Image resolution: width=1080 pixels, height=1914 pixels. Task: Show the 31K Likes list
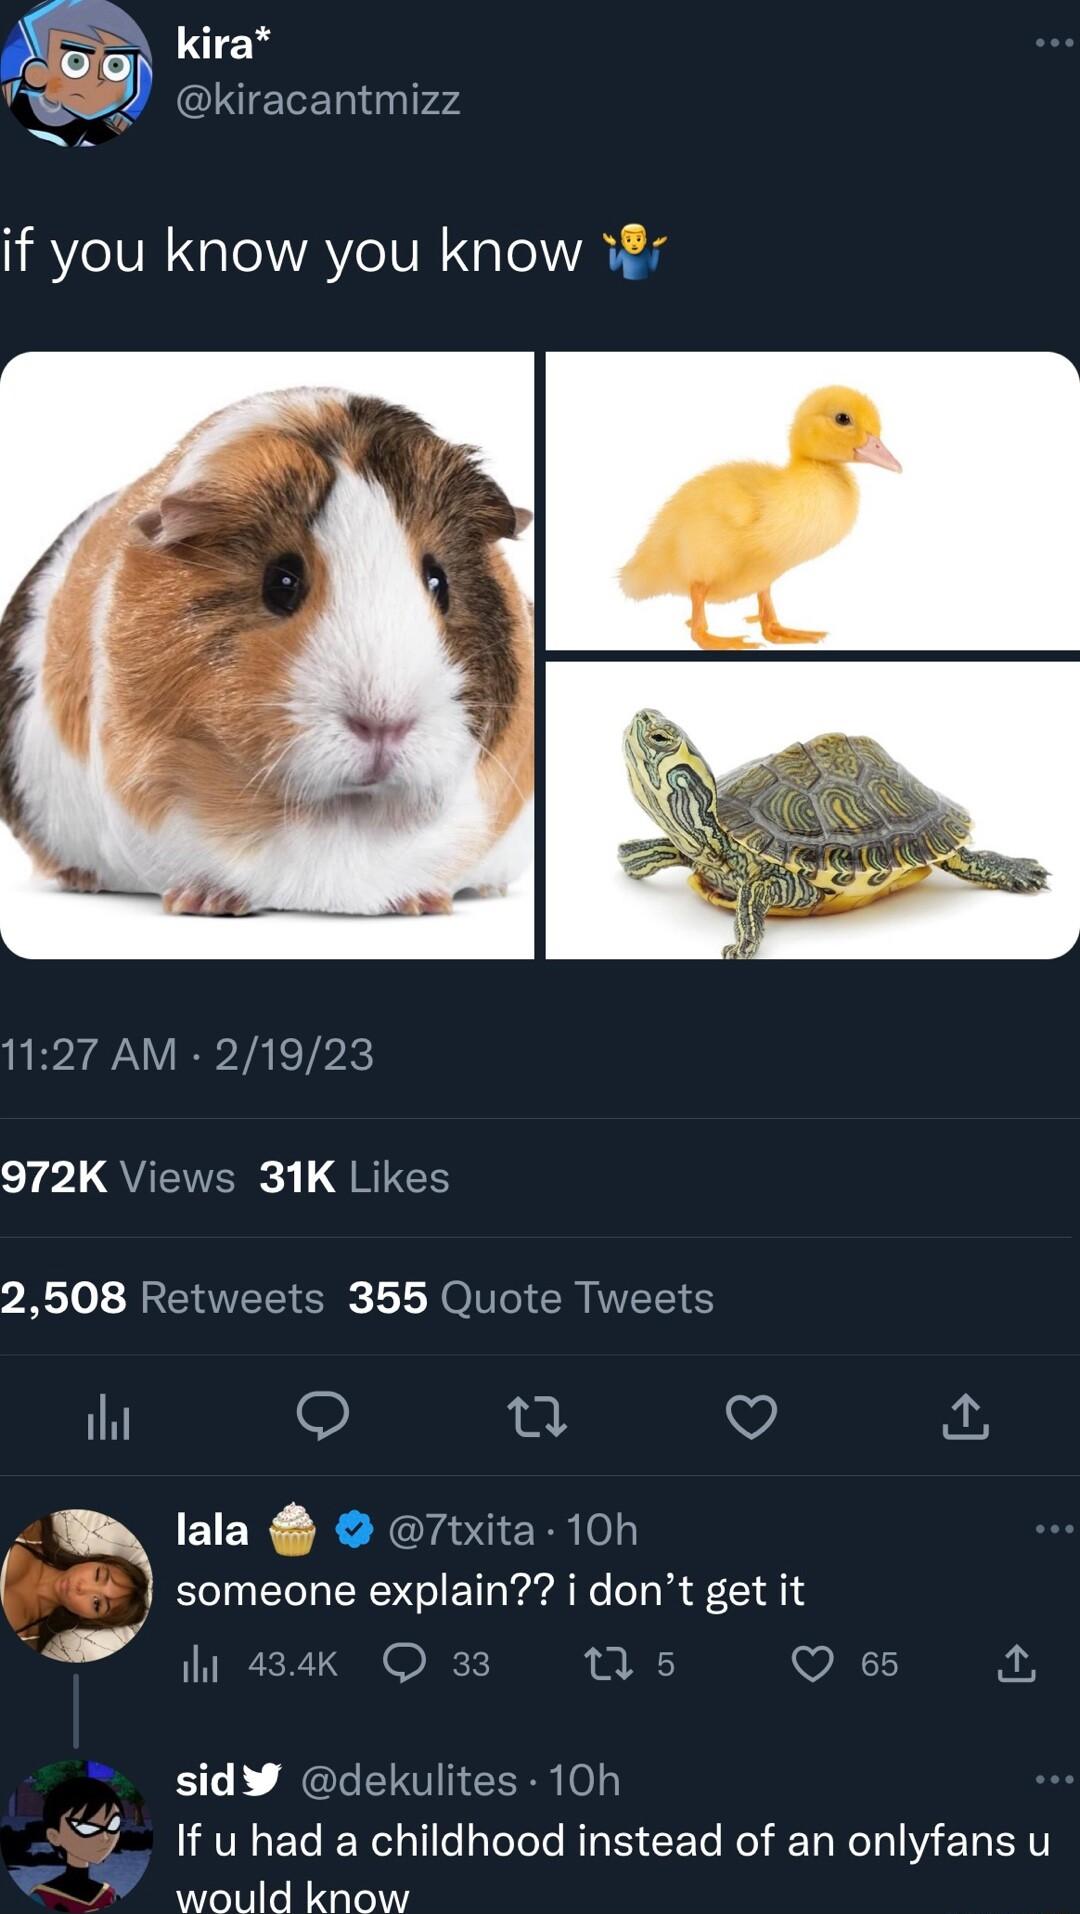pos(354,1177)
